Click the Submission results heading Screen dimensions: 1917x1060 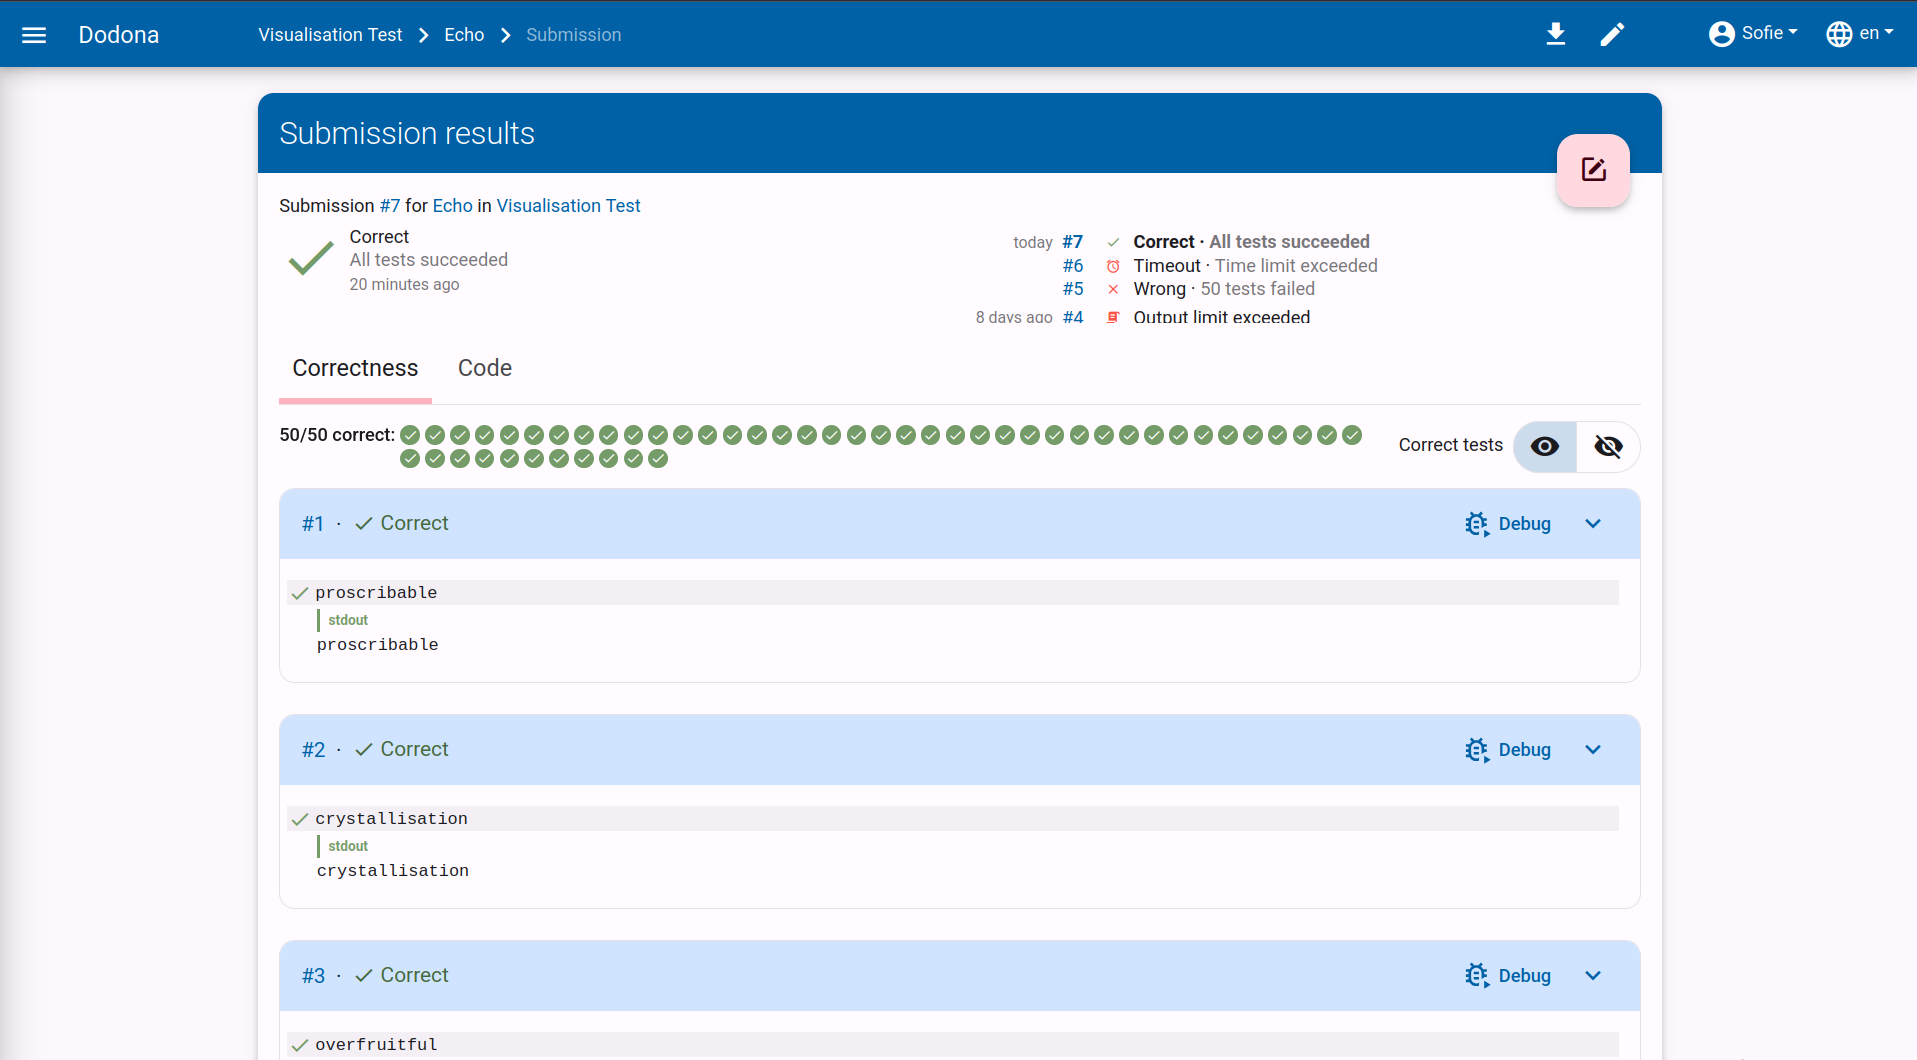[x=407, y=133]
